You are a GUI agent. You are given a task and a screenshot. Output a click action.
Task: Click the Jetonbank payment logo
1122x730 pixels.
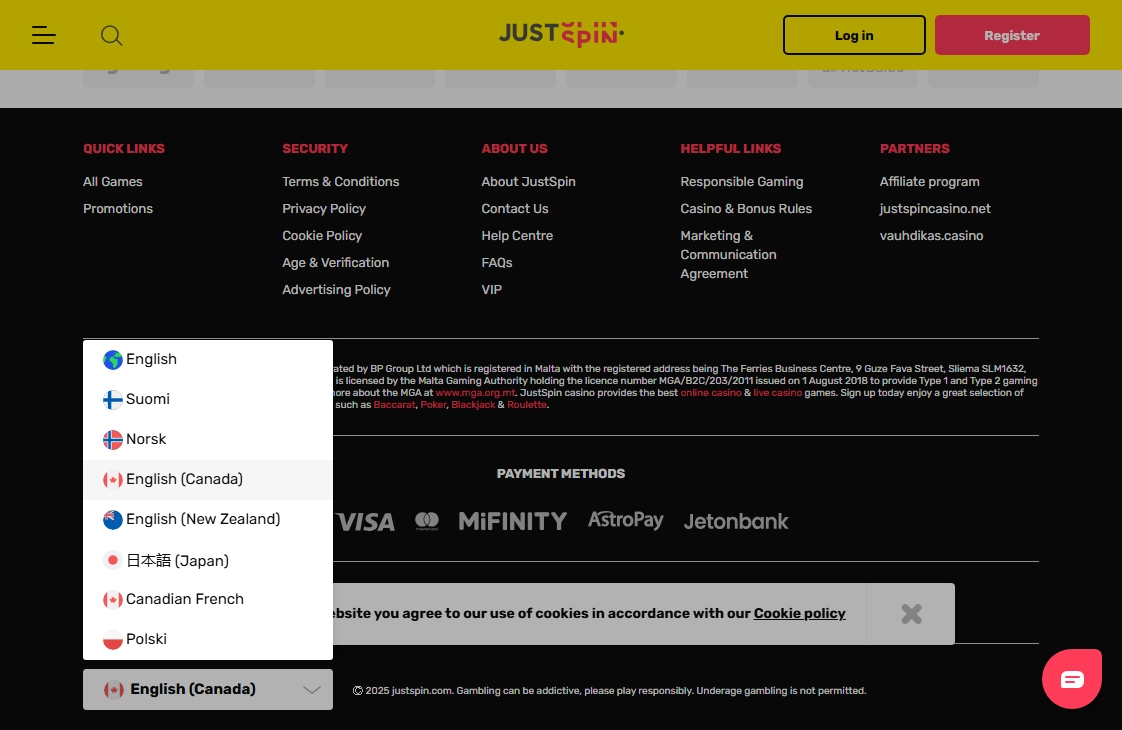pos(736,521)
